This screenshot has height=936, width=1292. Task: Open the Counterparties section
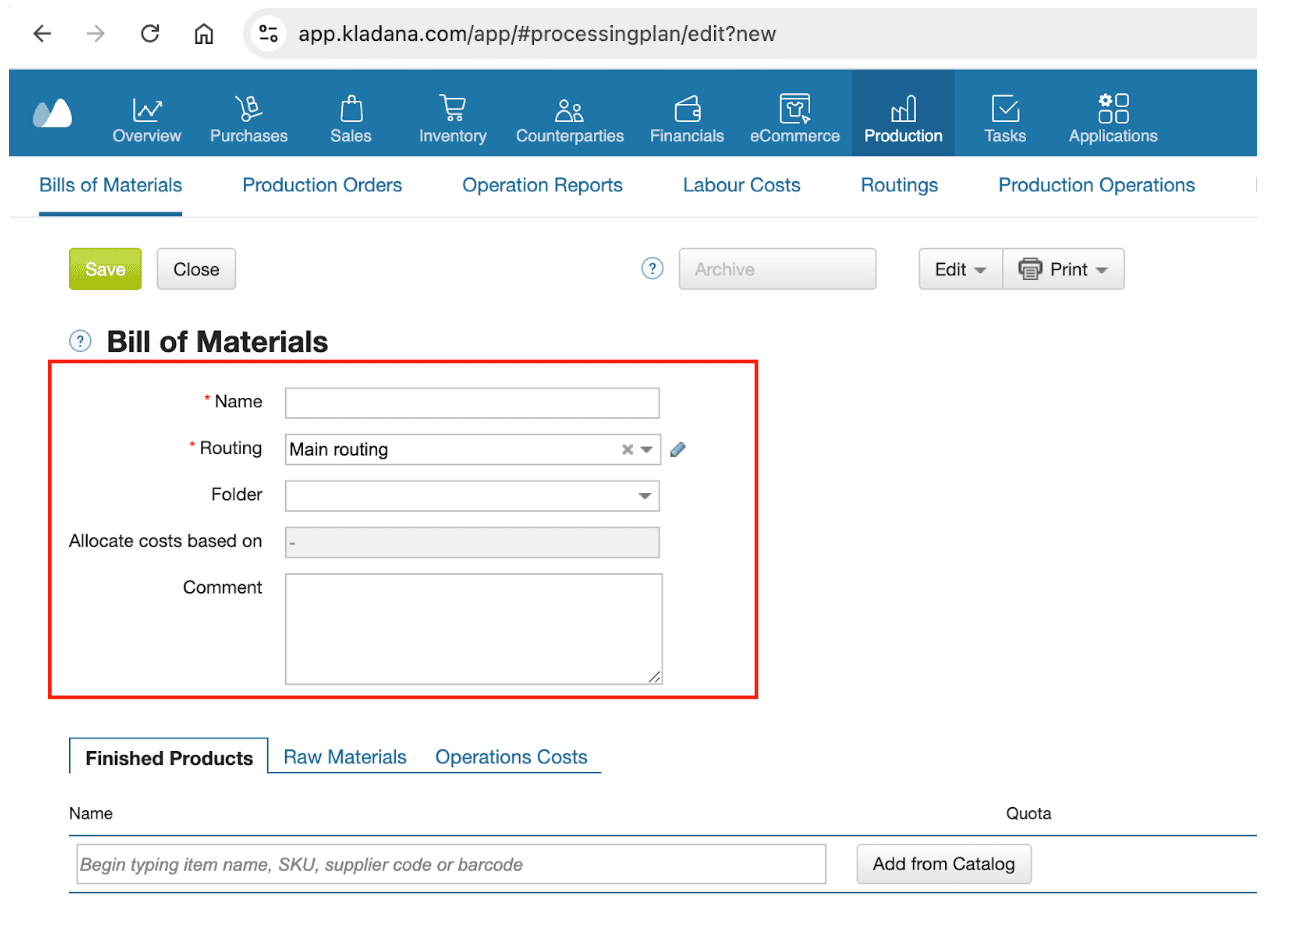[570, 120]
